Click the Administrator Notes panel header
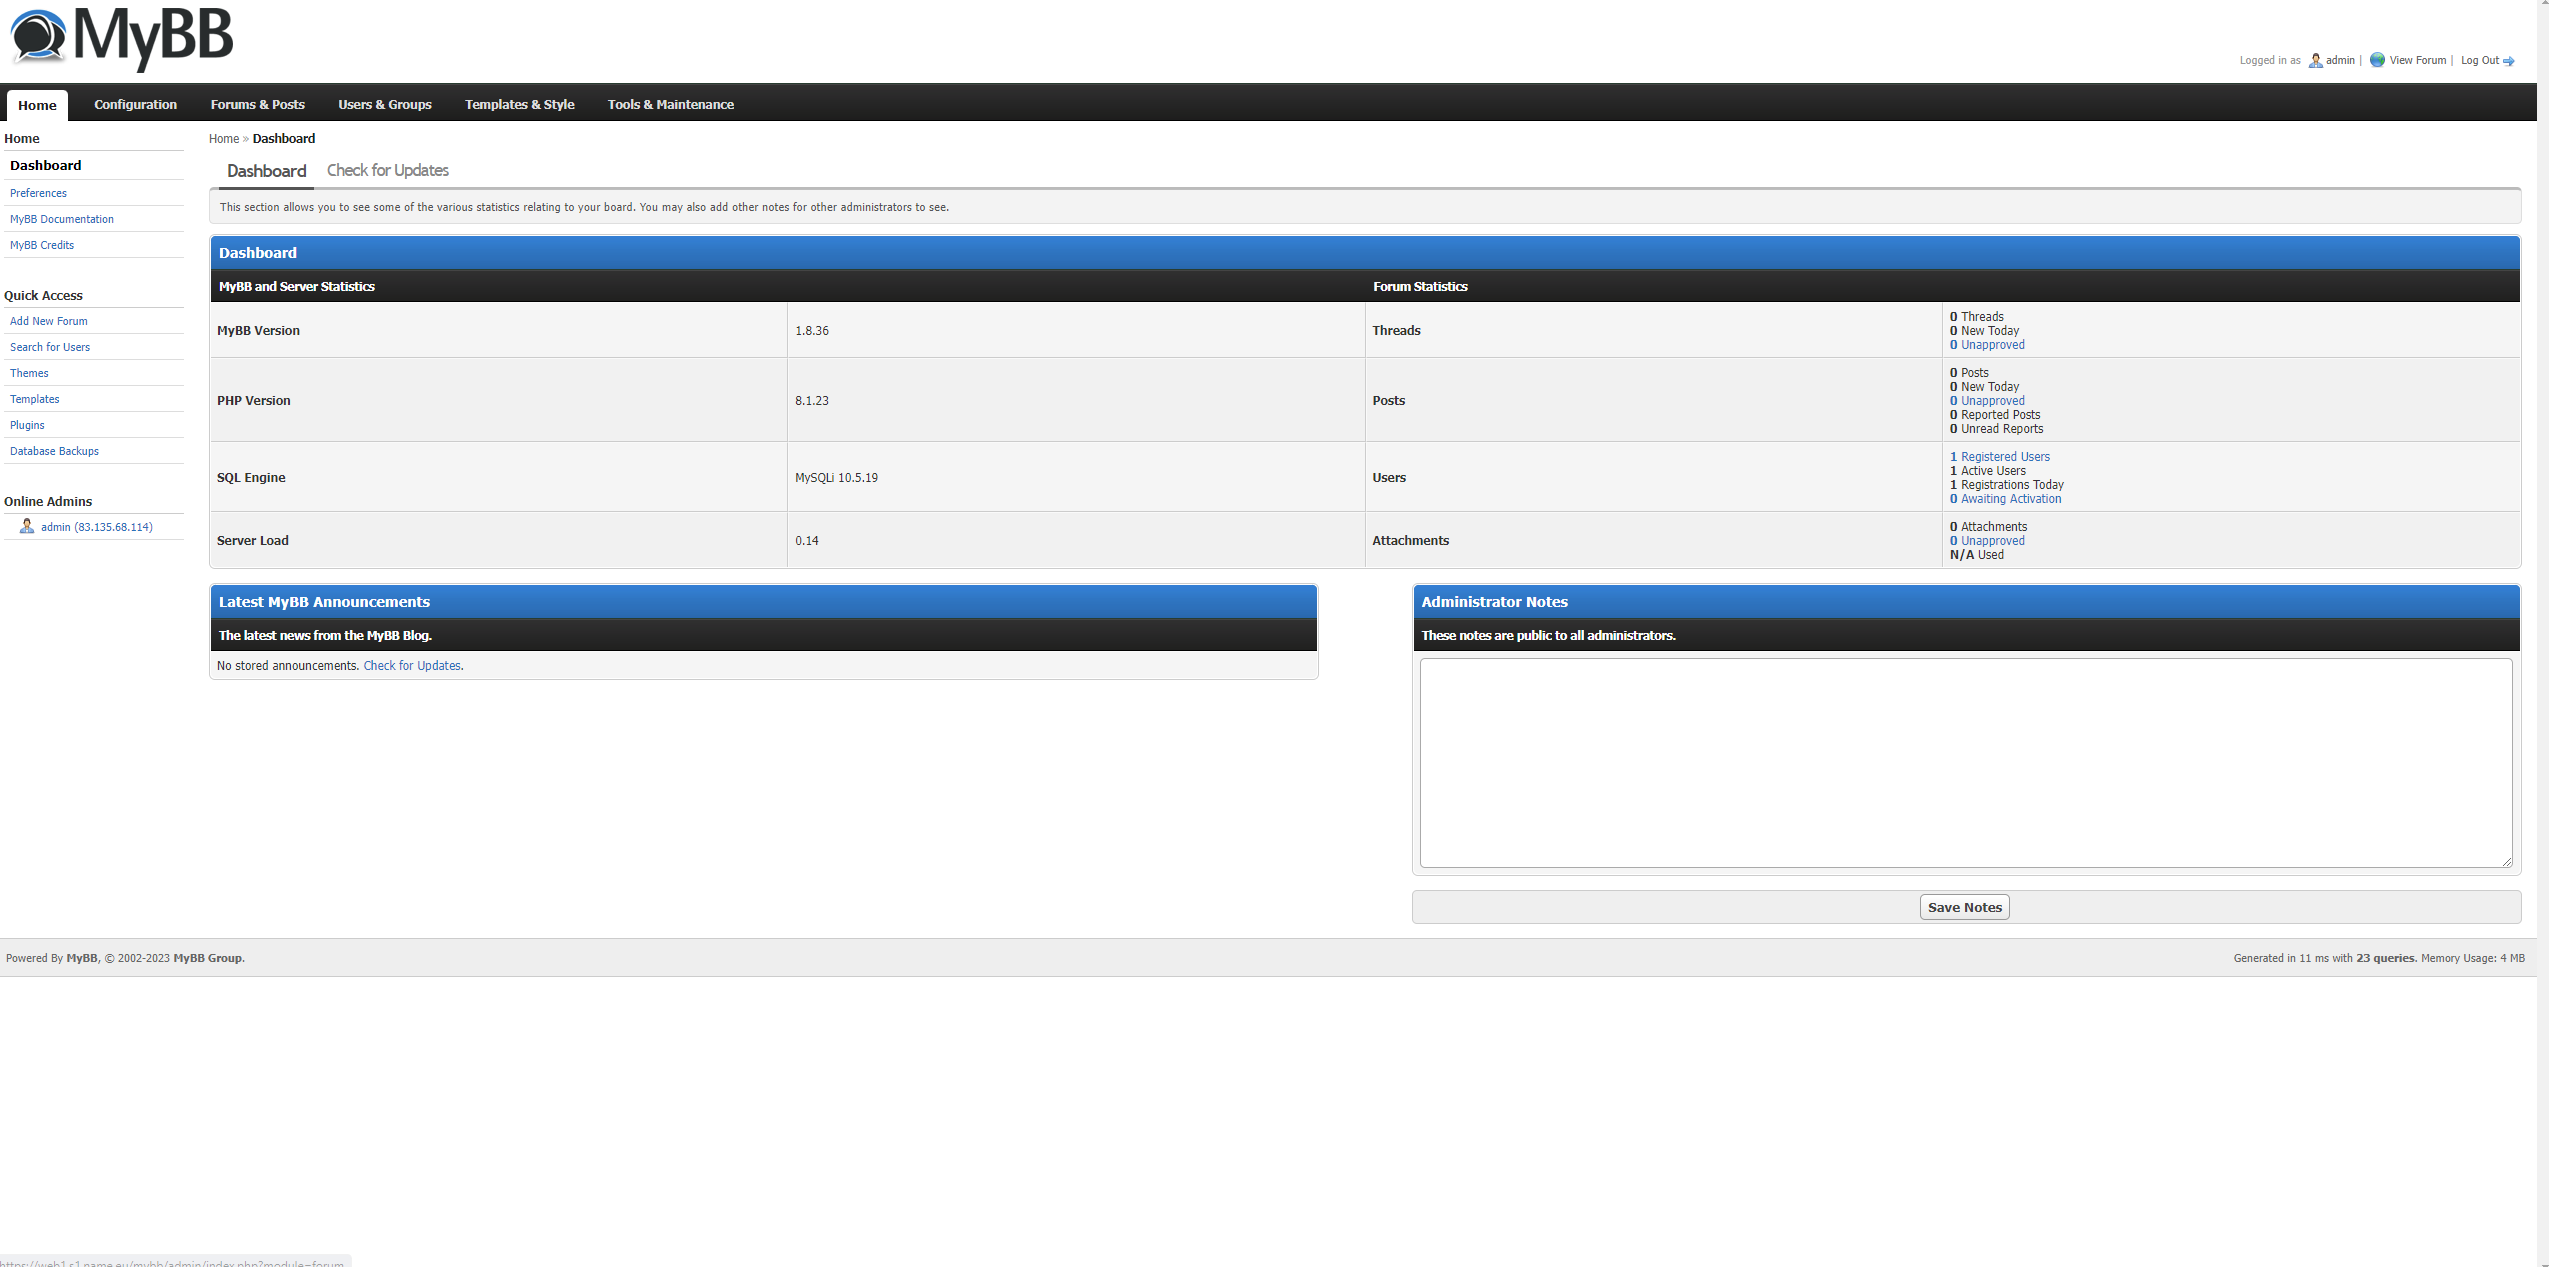This screenshot has width=2549, height=1267. 1966,602
